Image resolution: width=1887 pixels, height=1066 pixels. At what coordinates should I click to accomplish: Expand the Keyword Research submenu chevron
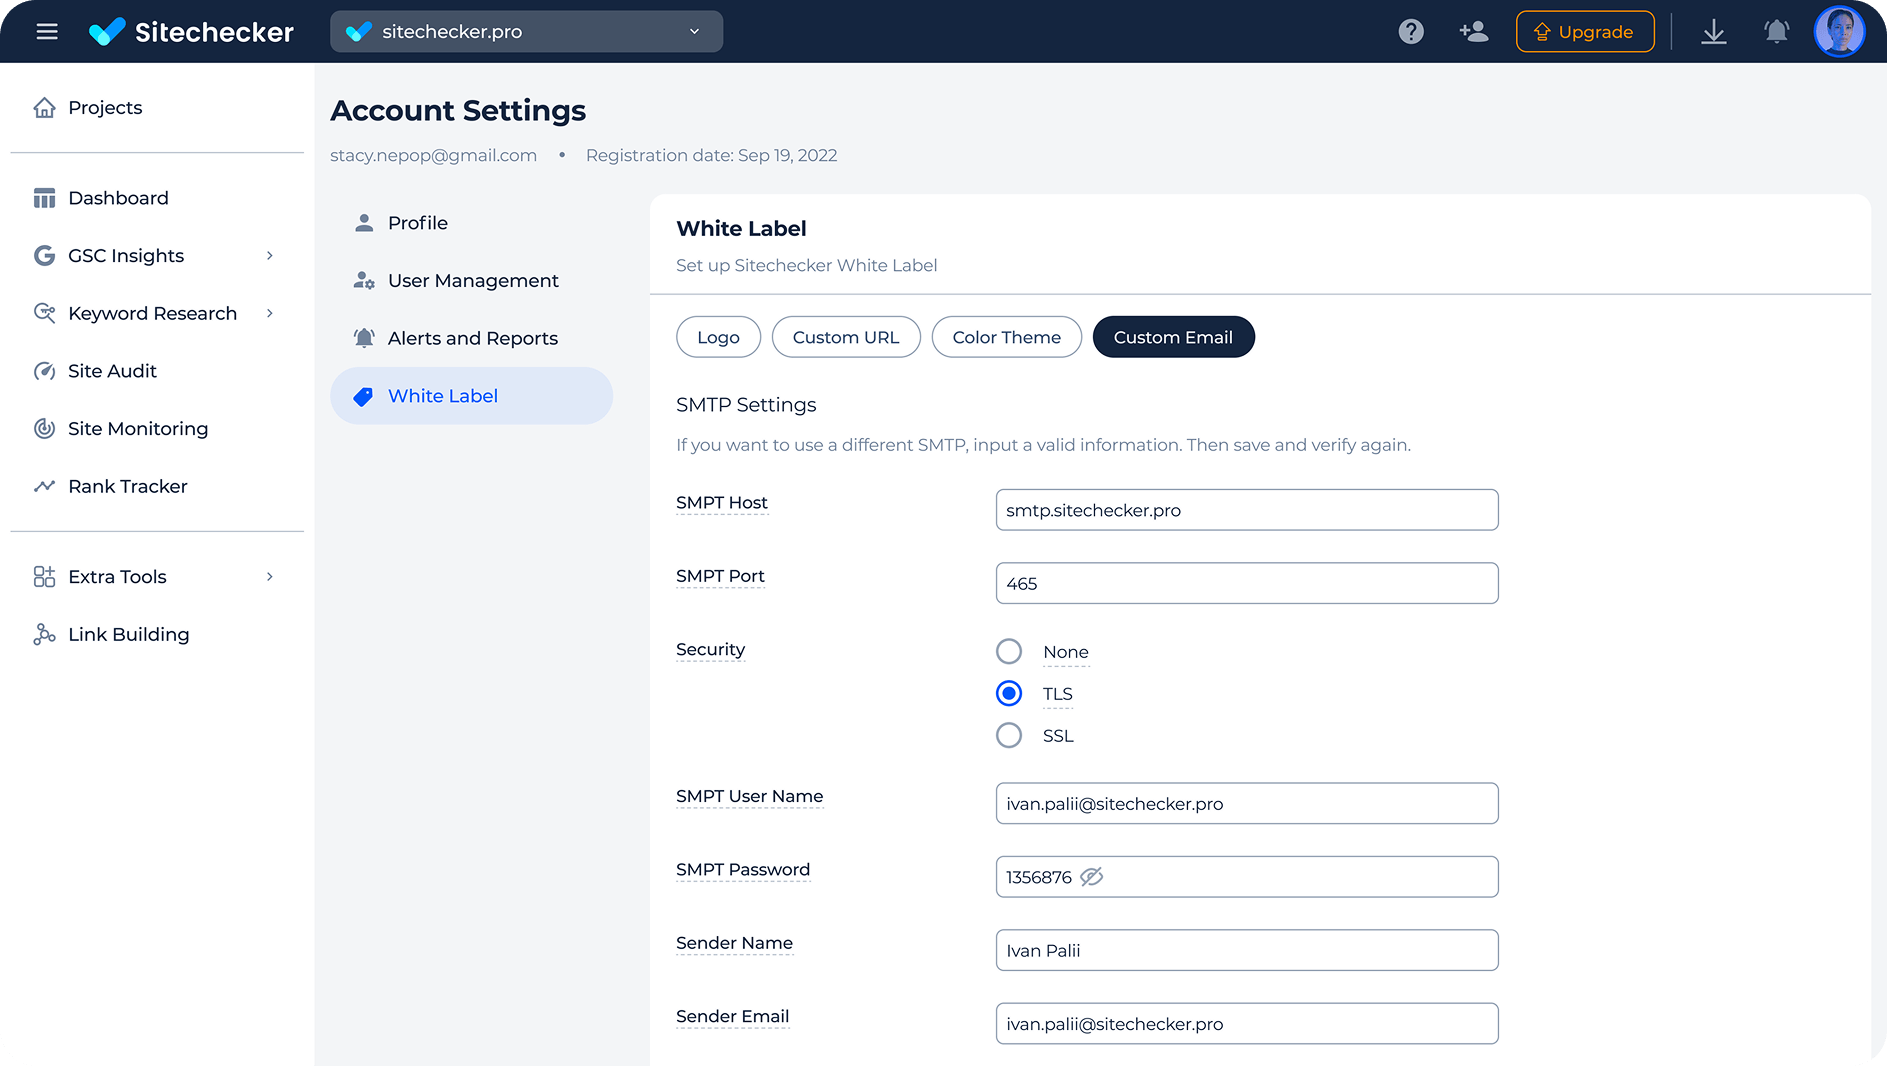click(269, 313)
